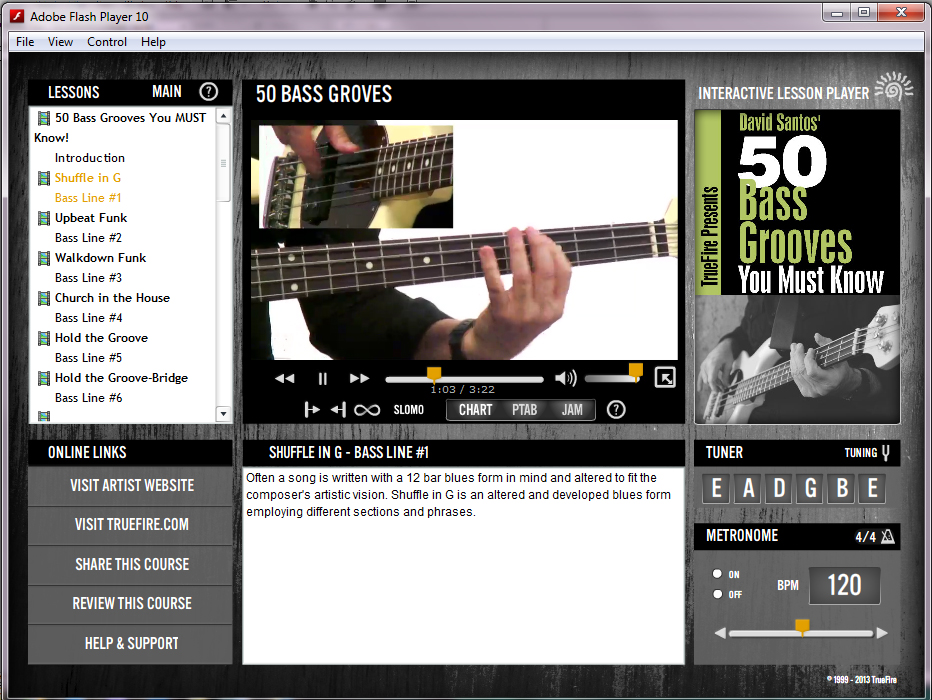Click the volume slider handle

coord(635,371)
